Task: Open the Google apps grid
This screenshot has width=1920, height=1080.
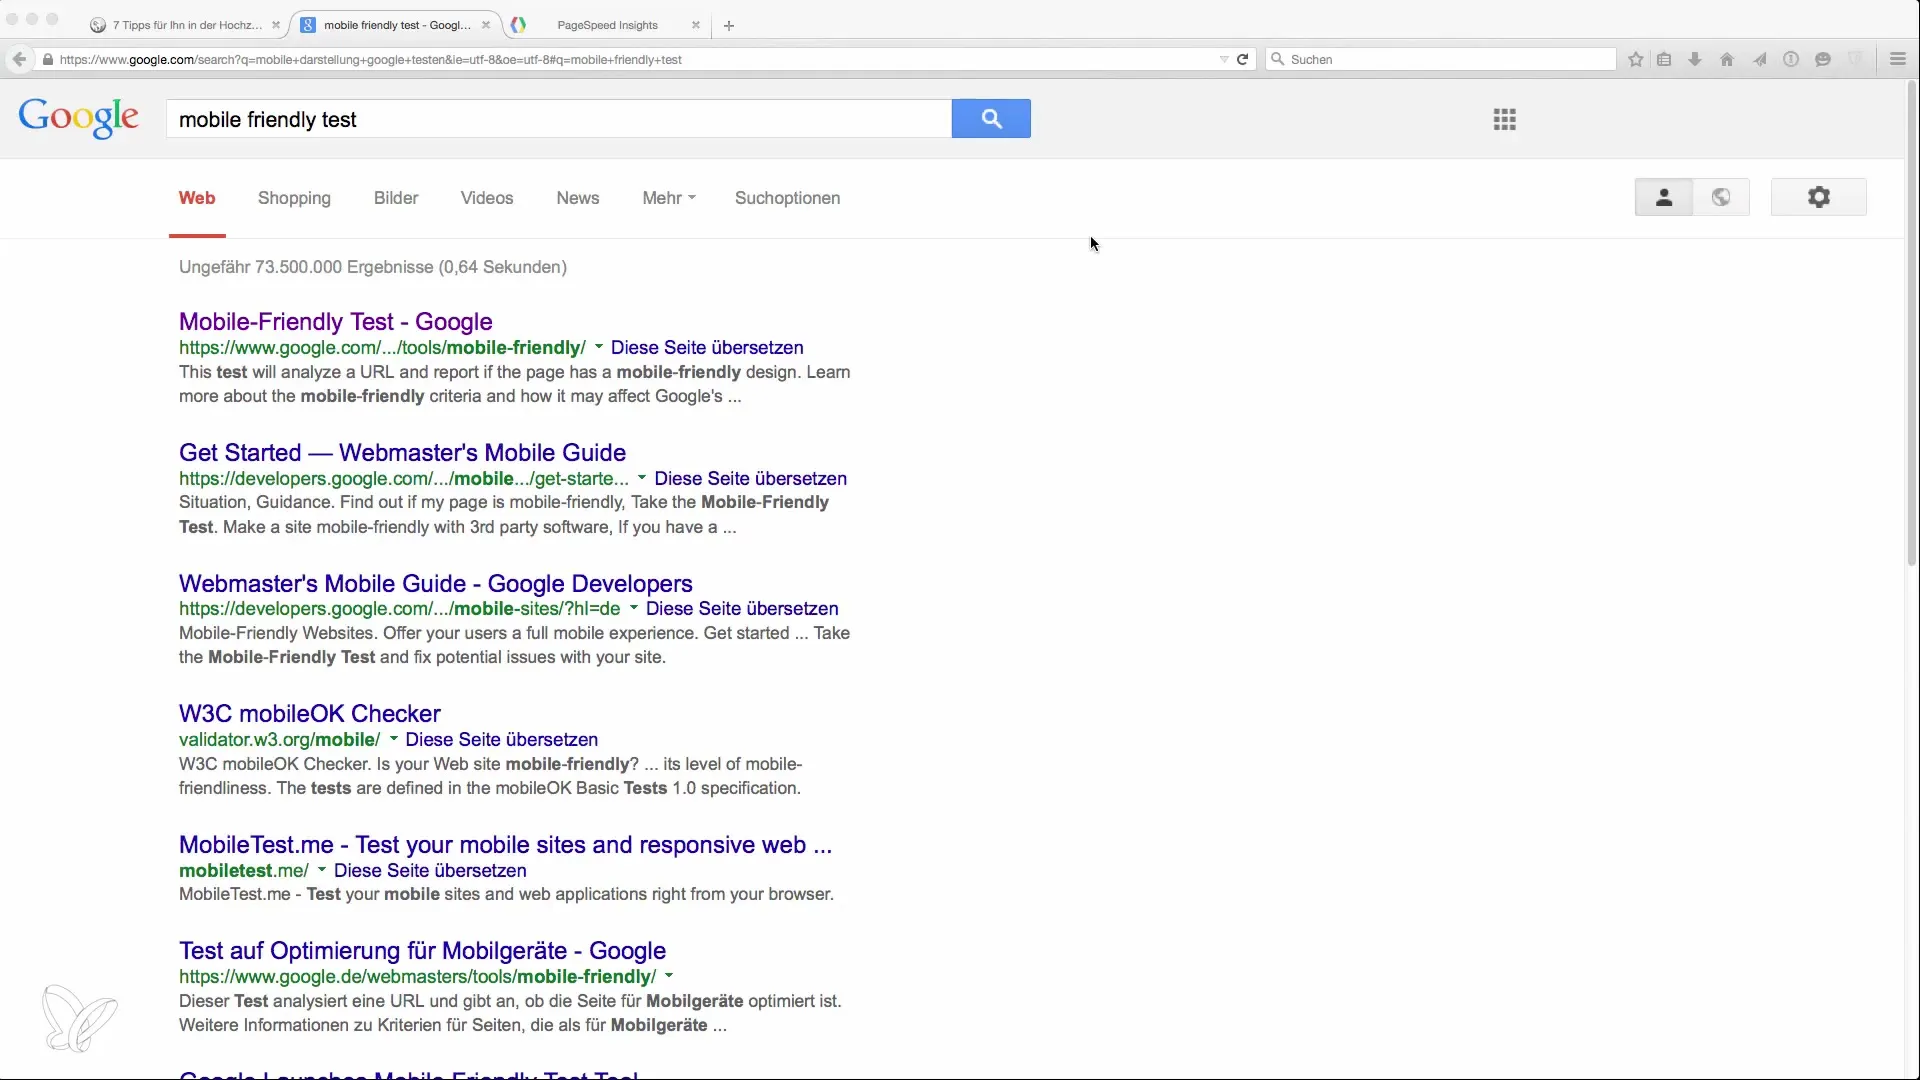Action: coord(1504,120)
